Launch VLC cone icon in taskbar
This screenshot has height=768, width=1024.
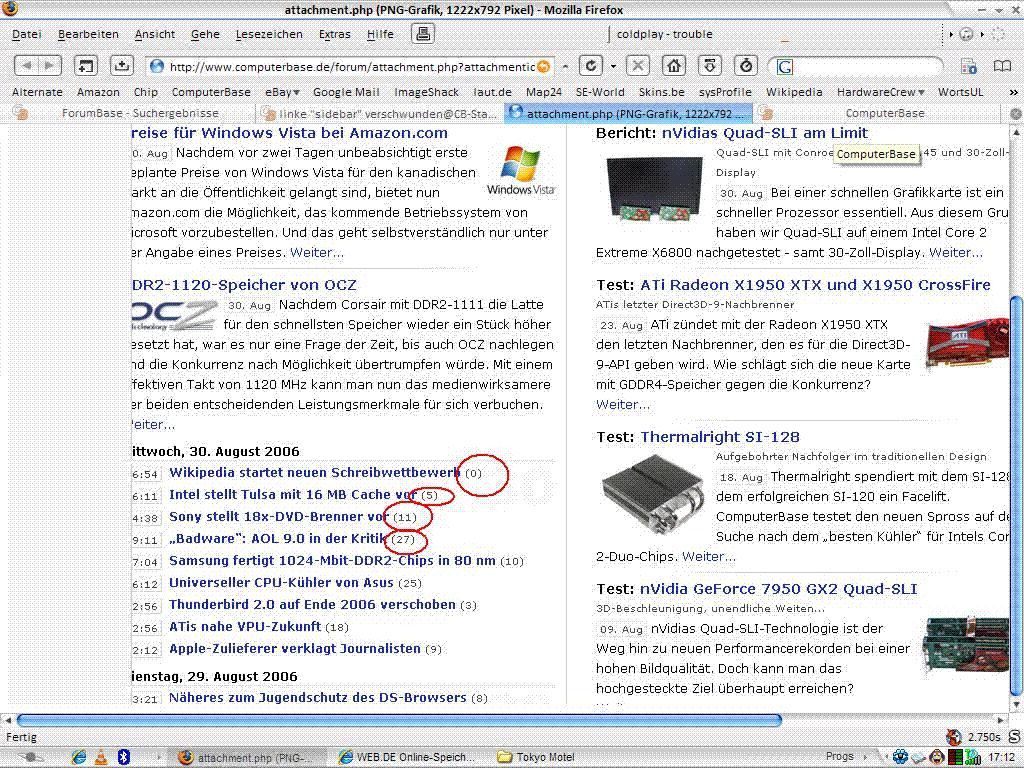[101, 757]
